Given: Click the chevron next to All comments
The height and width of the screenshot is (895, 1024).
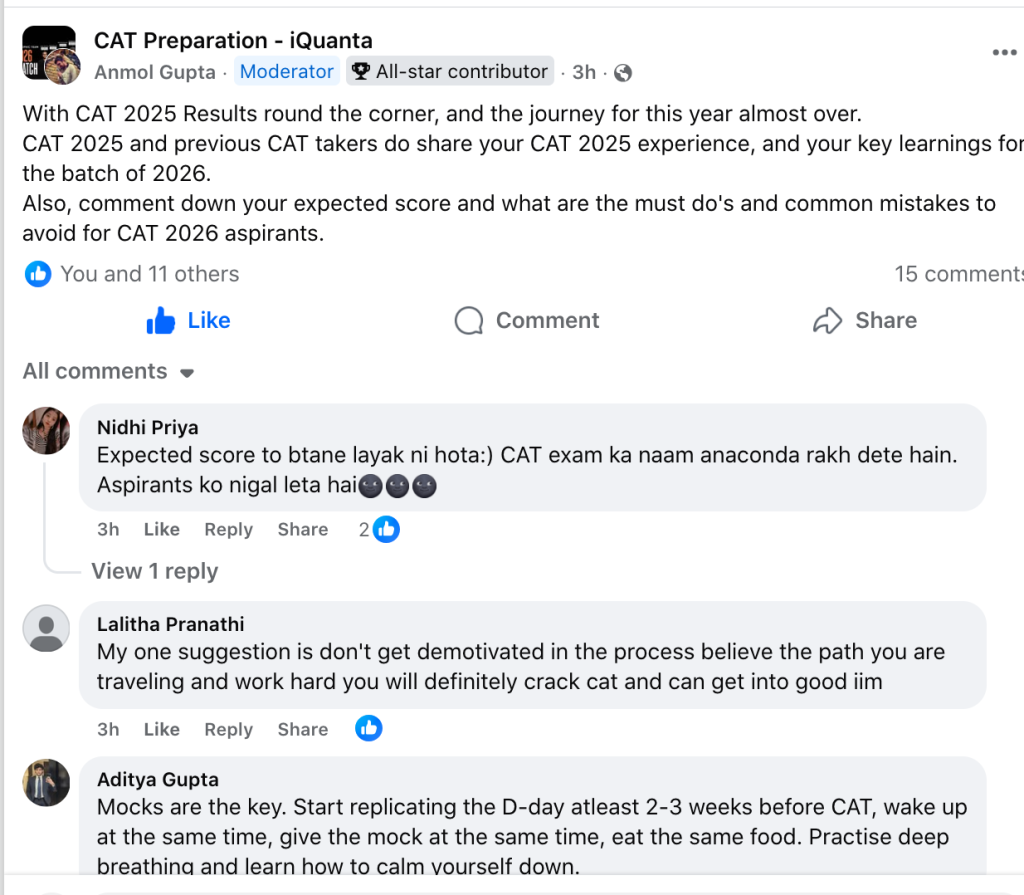Looking at the screenshot, I should click(186, 372).
